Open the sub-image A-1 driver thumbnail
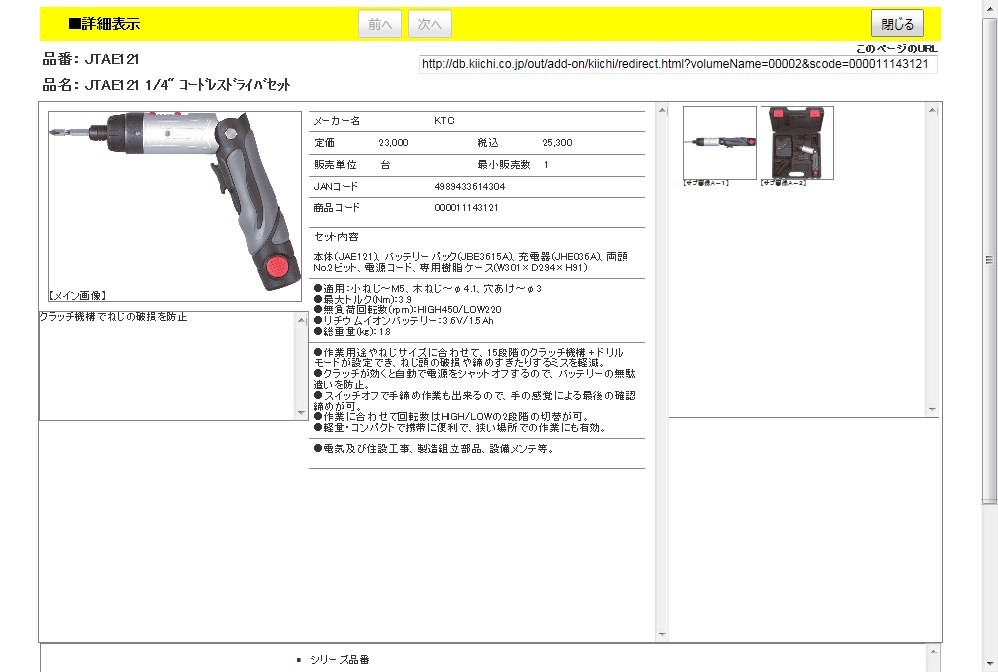The width and height of the screenshot is (998, 672). [x=720, y=143]
